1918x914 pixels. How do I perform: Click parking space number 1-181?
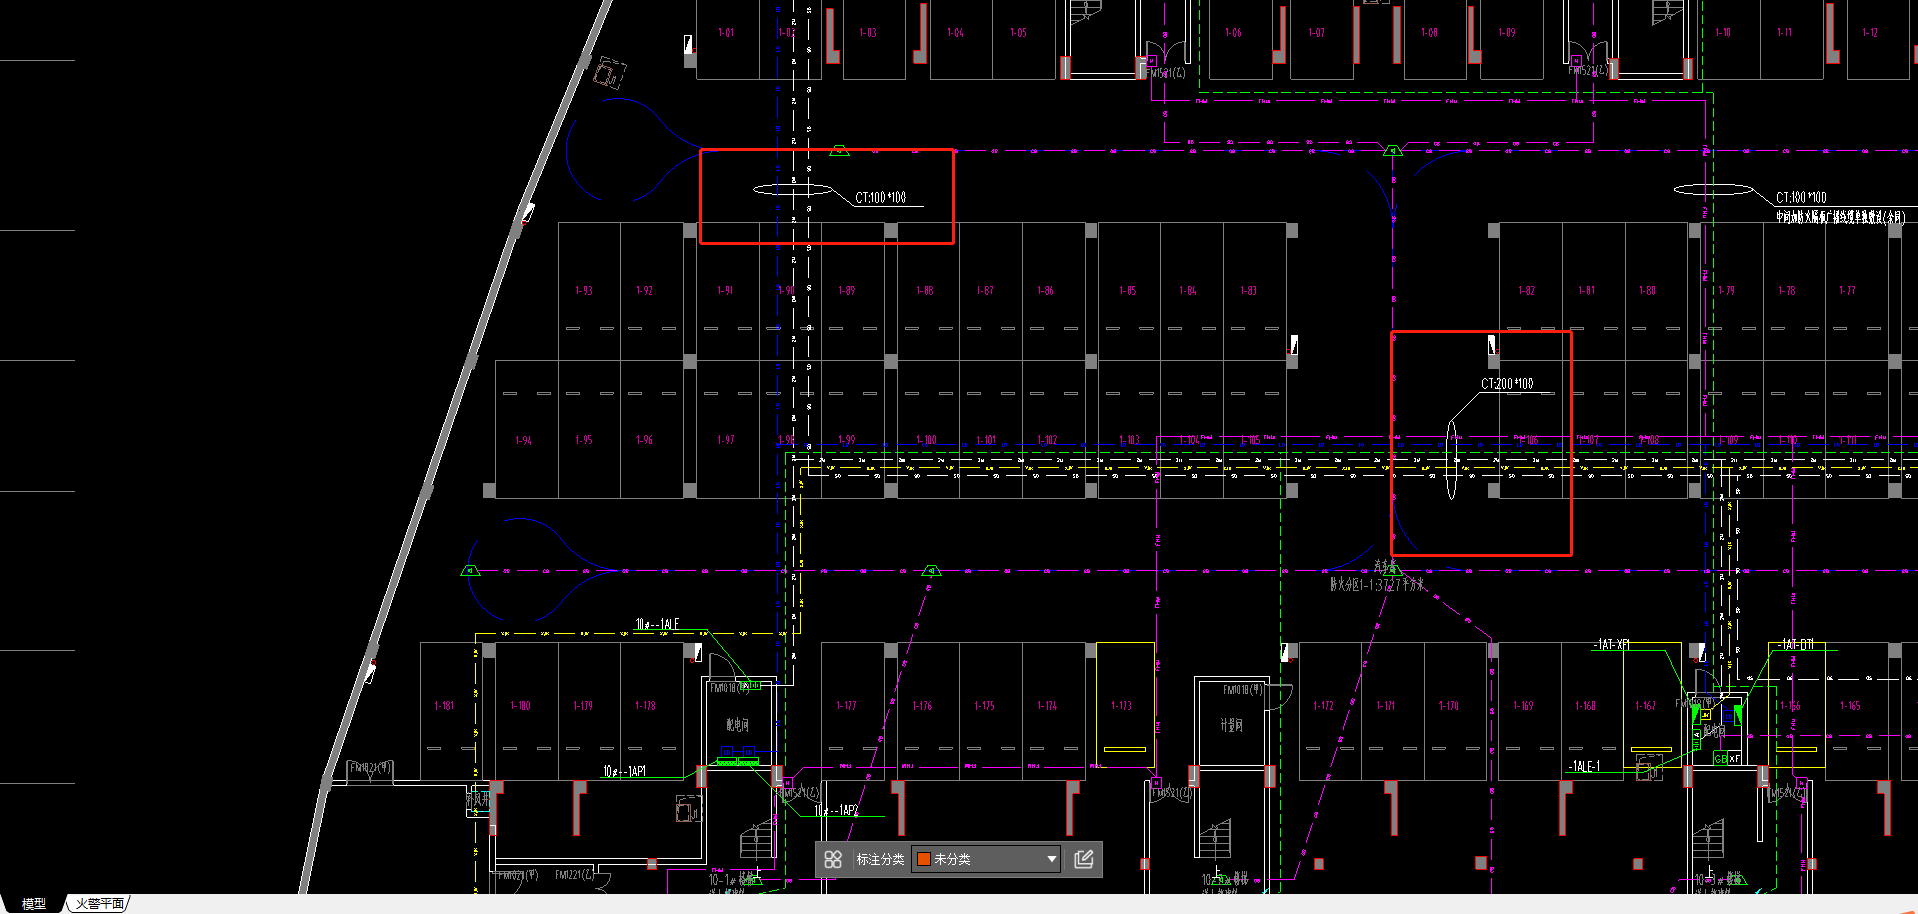pos(444,706)
